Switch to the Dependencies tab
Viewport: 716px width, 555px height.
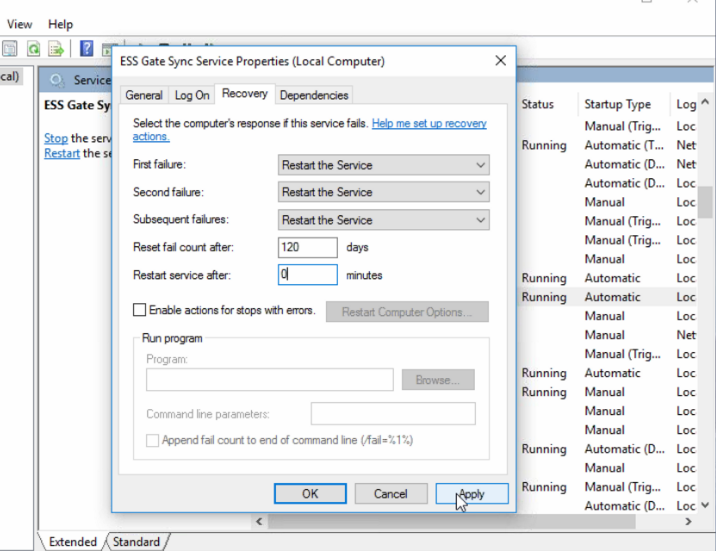click(x=314, y=95)
